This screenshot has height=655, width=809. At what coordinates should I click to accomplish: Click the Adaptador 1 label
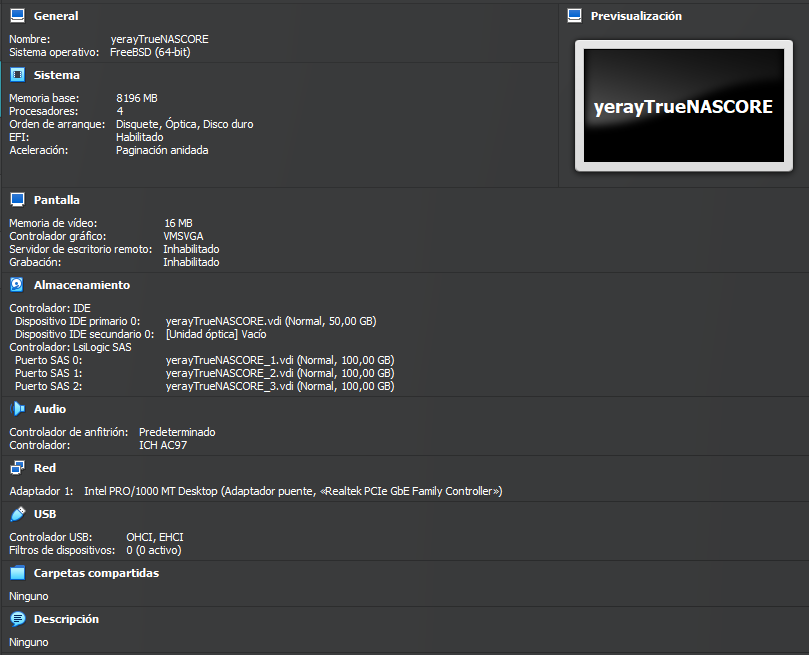pos(41,491)
